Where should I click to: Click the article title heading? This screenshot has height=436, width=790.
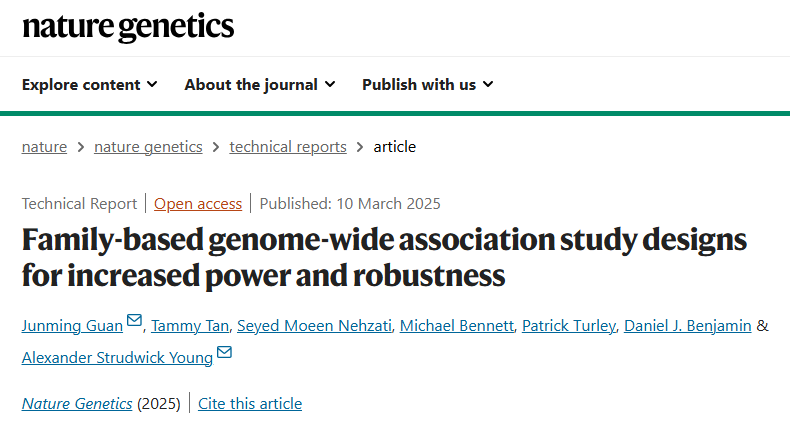[384, 258]
